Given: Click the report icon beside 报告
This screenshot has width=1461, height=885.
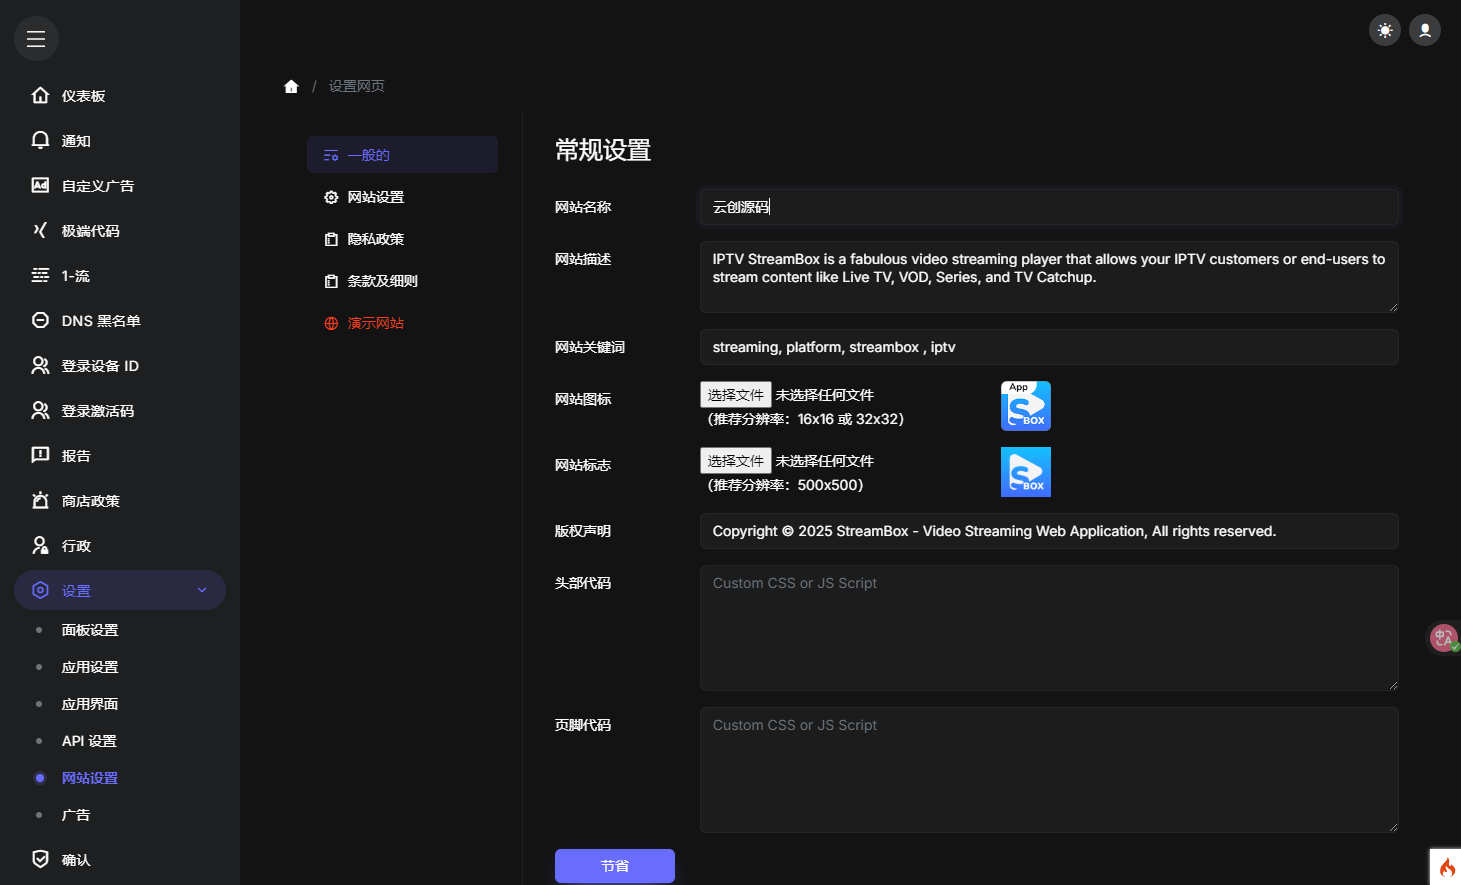Looking at the screenshot, I should click(x=40, y=455).
